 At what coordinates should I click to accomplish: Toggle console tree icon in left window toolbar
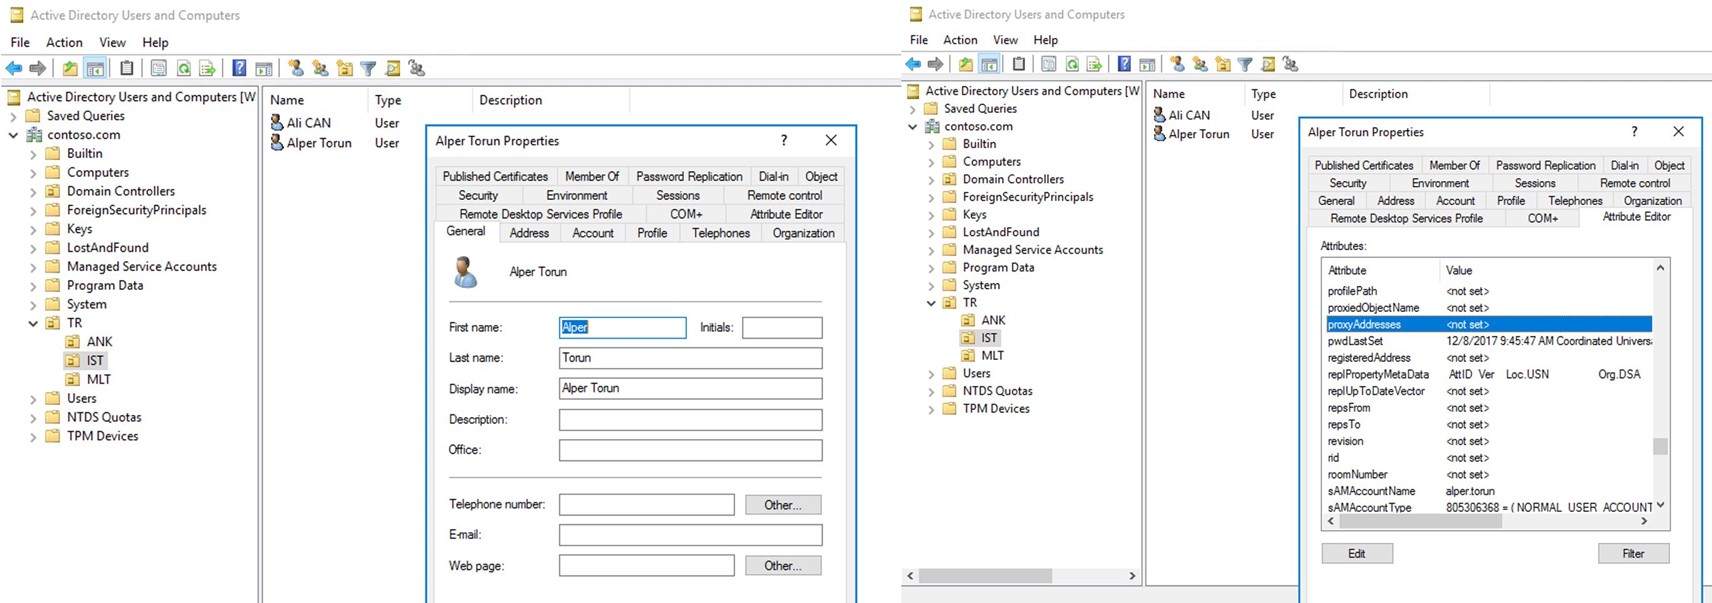pos(95,68)
